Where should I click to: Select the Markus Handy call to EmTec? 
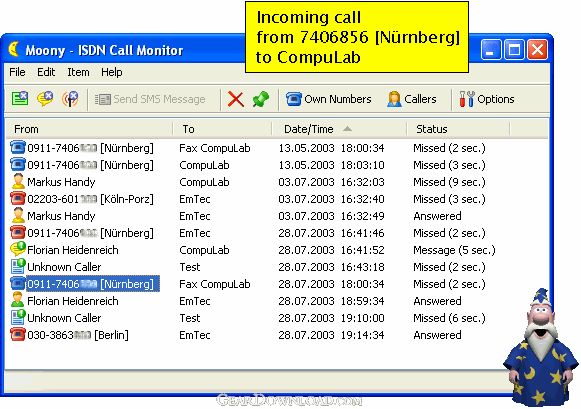(276, 216)
